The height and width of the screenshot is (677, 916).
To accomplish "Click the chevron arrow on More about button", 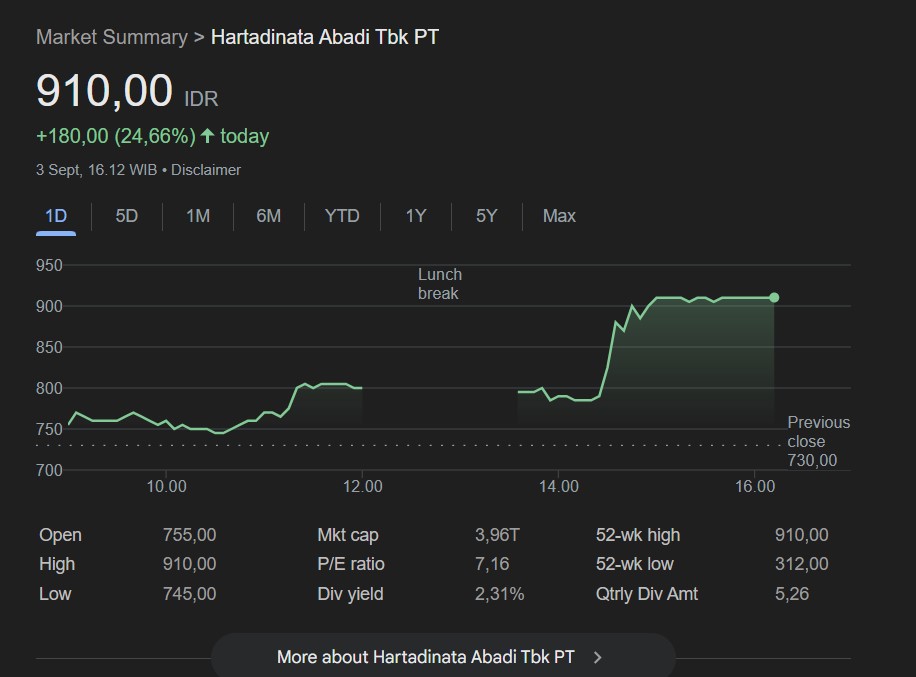I will tap(597, 657).
